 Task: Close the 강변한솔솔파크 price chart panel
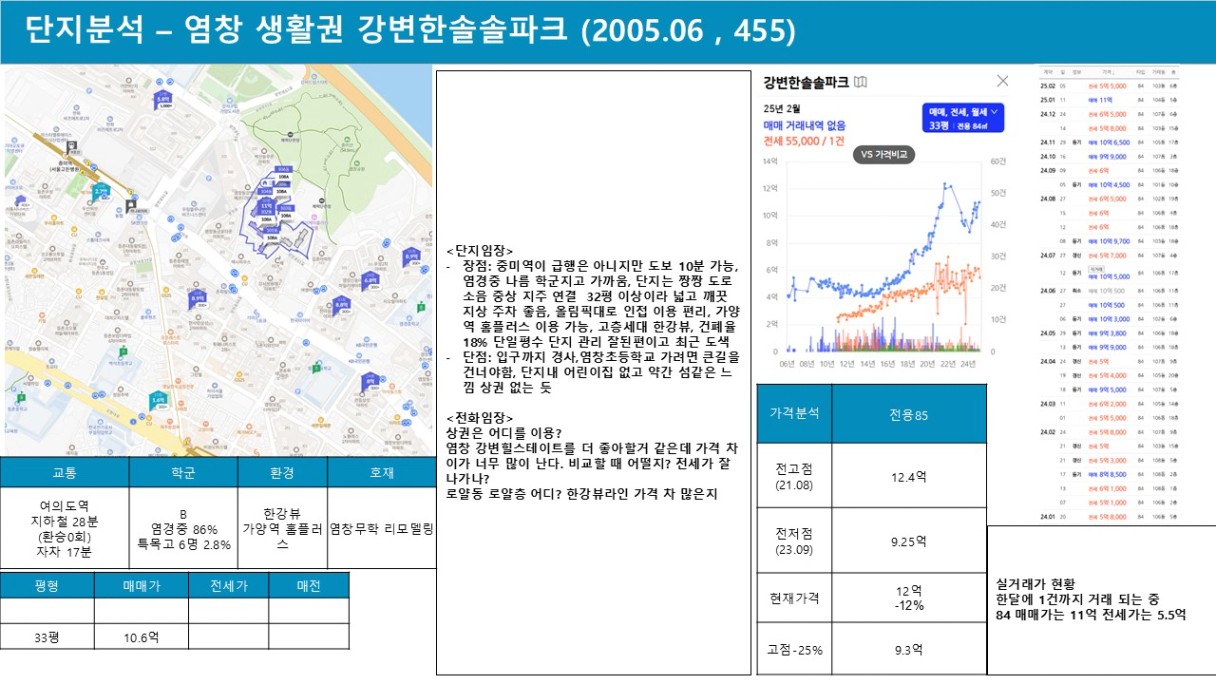click(x=1003, y=81)
